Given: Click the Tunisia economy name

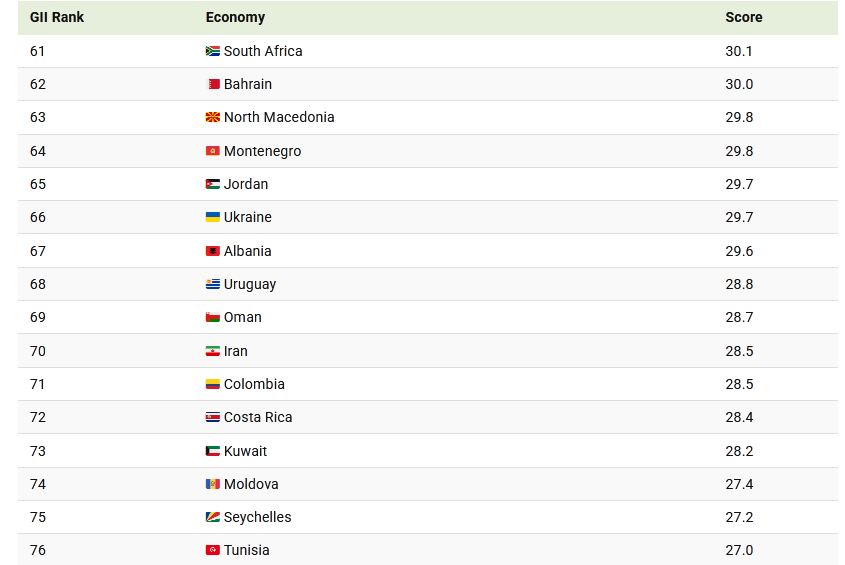Looking at the screenshot, I should [x=246, y=550].
